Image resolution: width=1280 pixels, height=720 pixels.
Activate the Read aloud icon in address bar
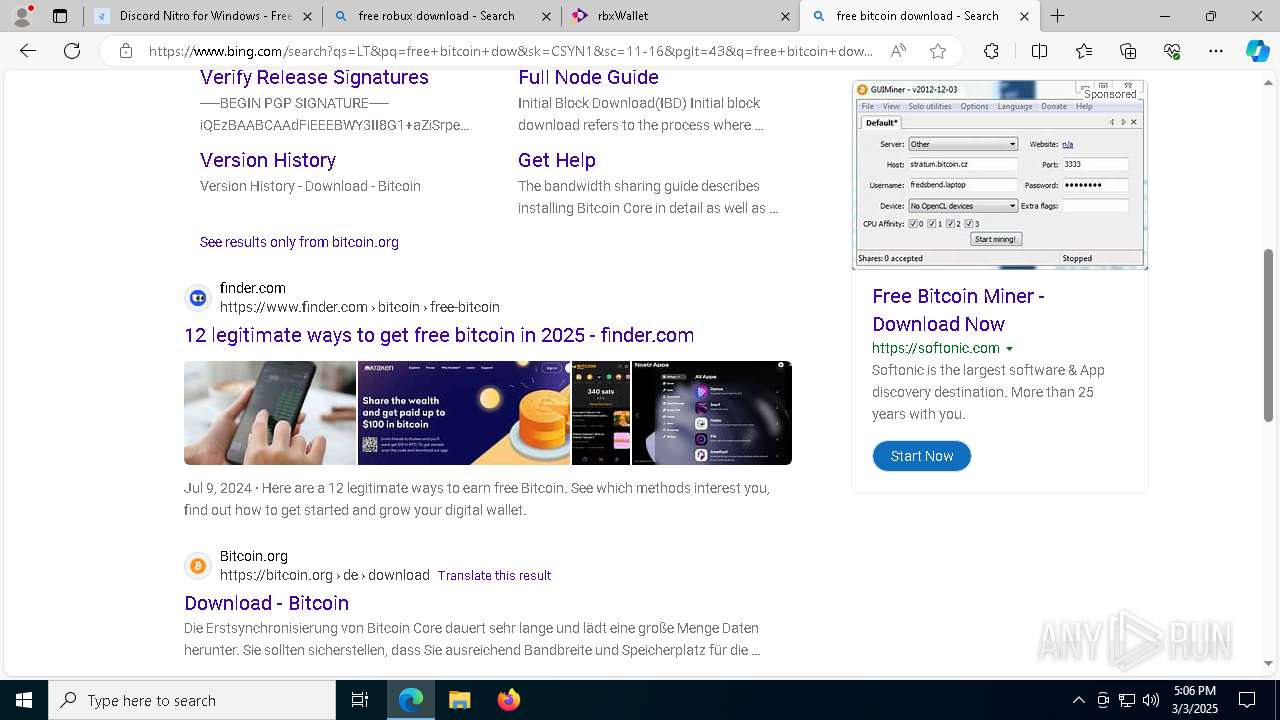coord(898,51)
